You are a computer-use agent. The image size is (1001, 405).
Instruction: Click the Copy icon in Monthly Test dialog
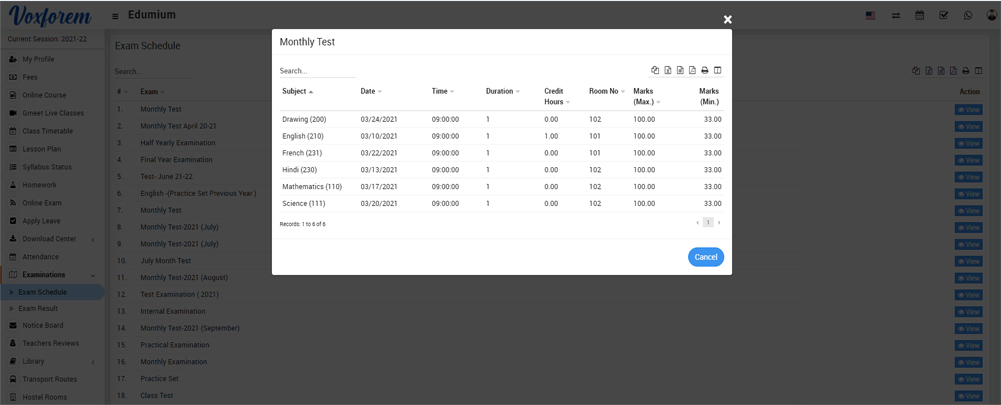pyautogui.click(x=655, y=71)
